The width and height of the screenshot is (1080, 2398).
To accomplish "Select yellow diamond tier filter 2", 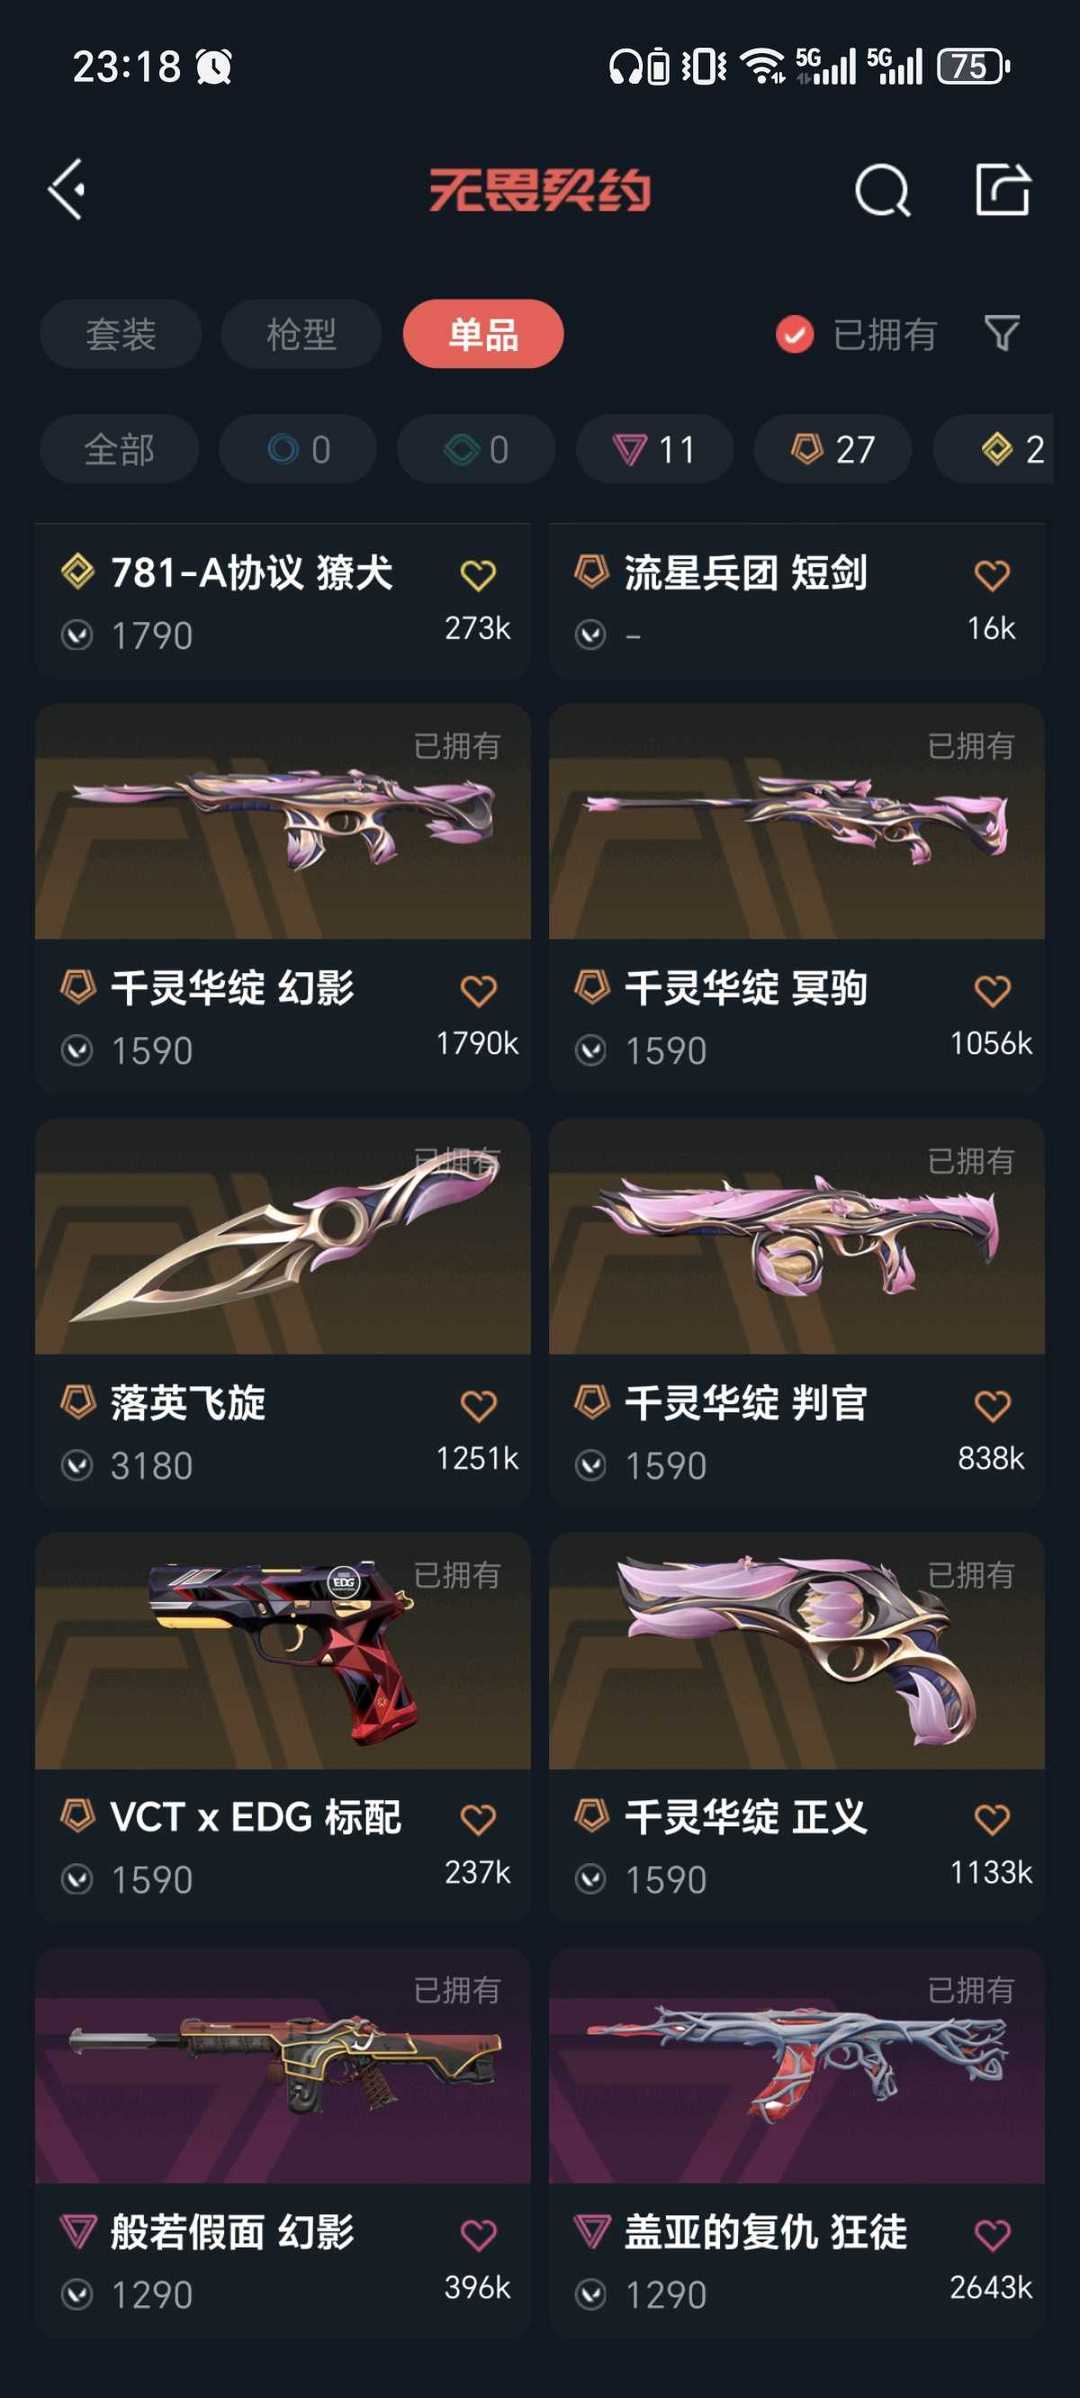I will [x=1000, y=449].
